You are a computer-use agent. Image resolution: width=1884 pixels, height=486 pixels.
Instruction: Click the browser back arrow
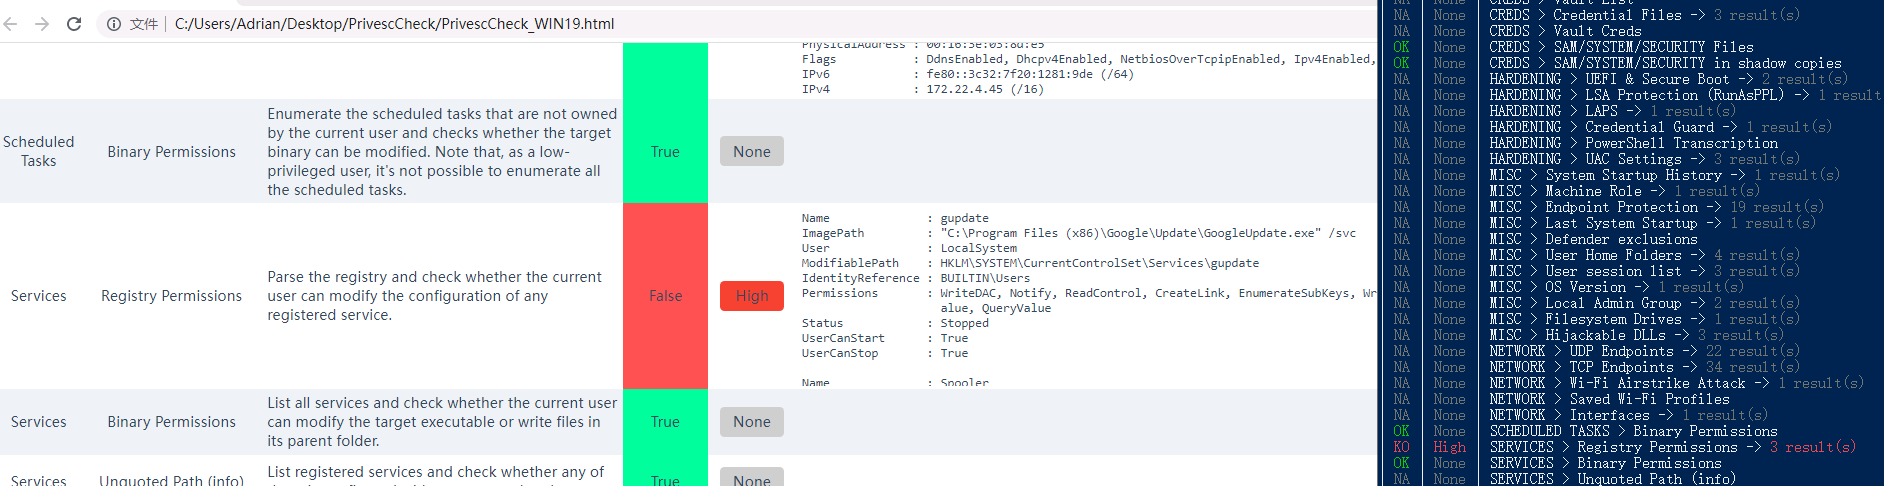(11, 24)
